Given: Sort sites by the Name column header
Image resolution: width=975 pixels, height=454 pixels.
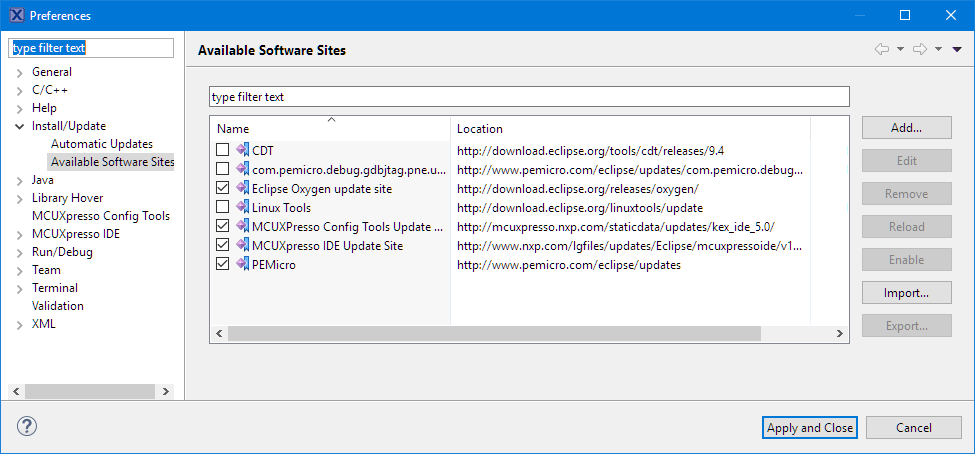Looking at the screenshot, I should (330, 129).
